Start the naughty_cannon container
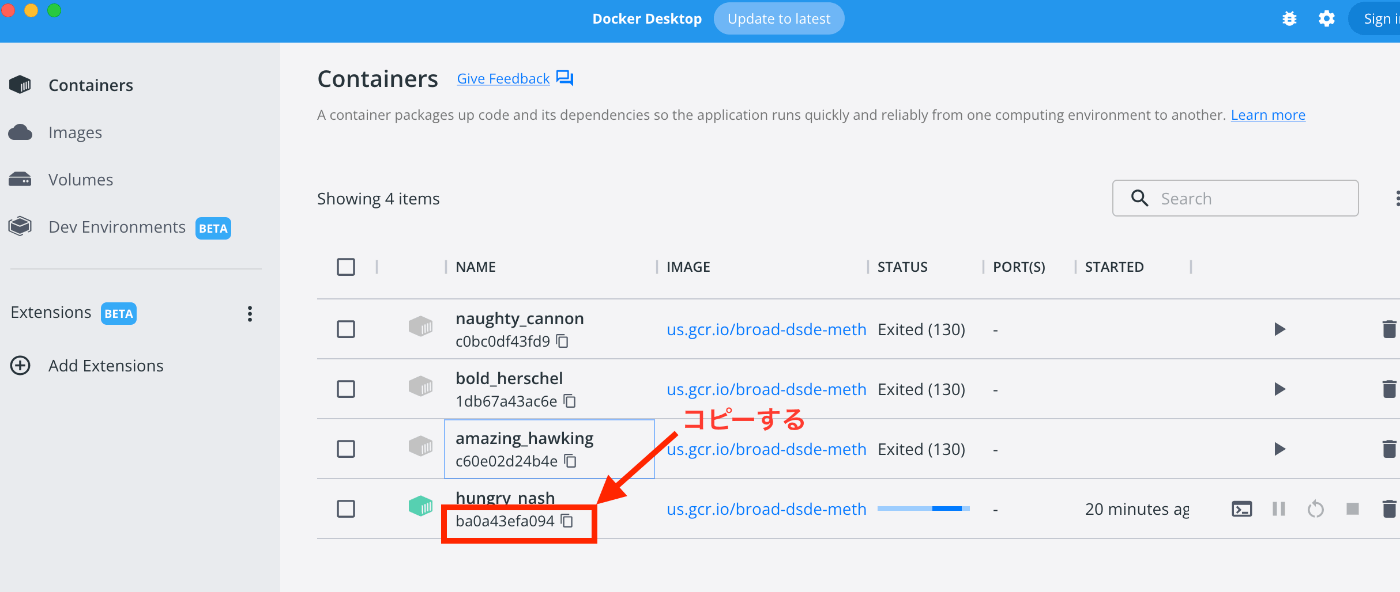This screenshot has height=592, width=1400. [x=1280, y=329]
